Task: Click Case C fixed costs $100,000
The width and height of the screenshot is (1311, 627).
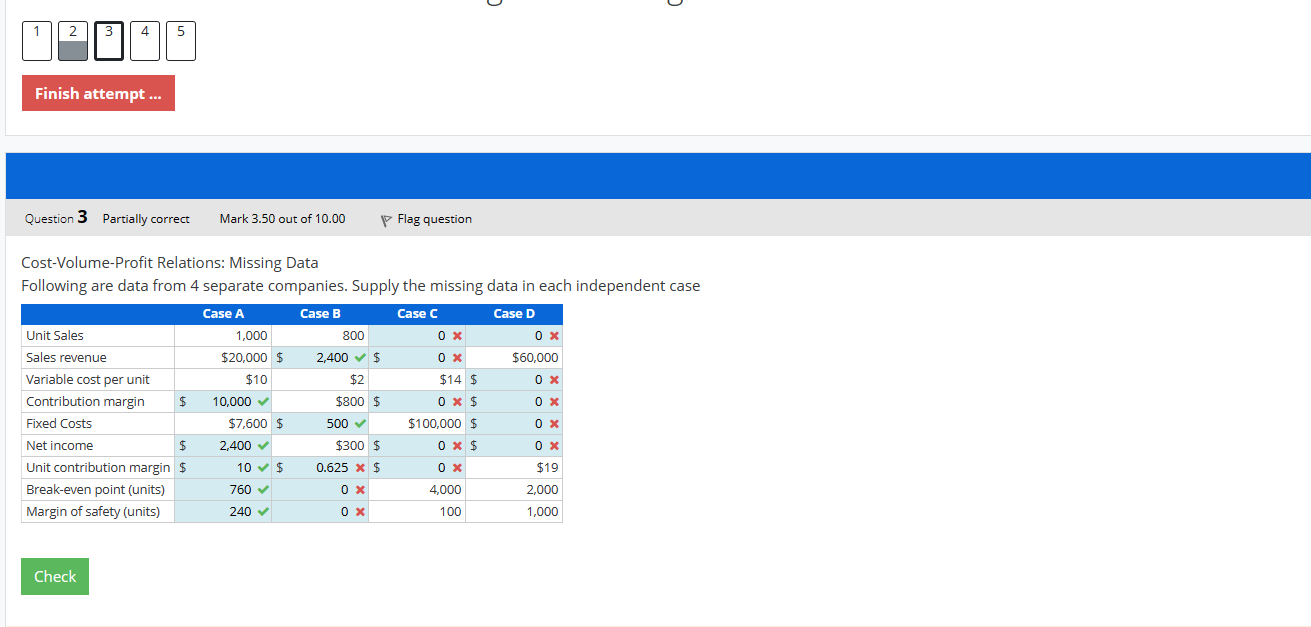Action: point(435,423)
